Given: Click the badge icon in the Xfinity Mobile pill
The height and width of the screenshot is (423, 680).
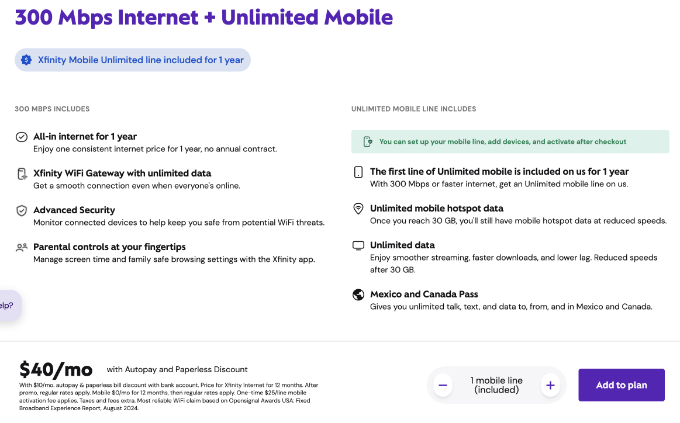Looking at the screenshot, I should pos(26,60).
